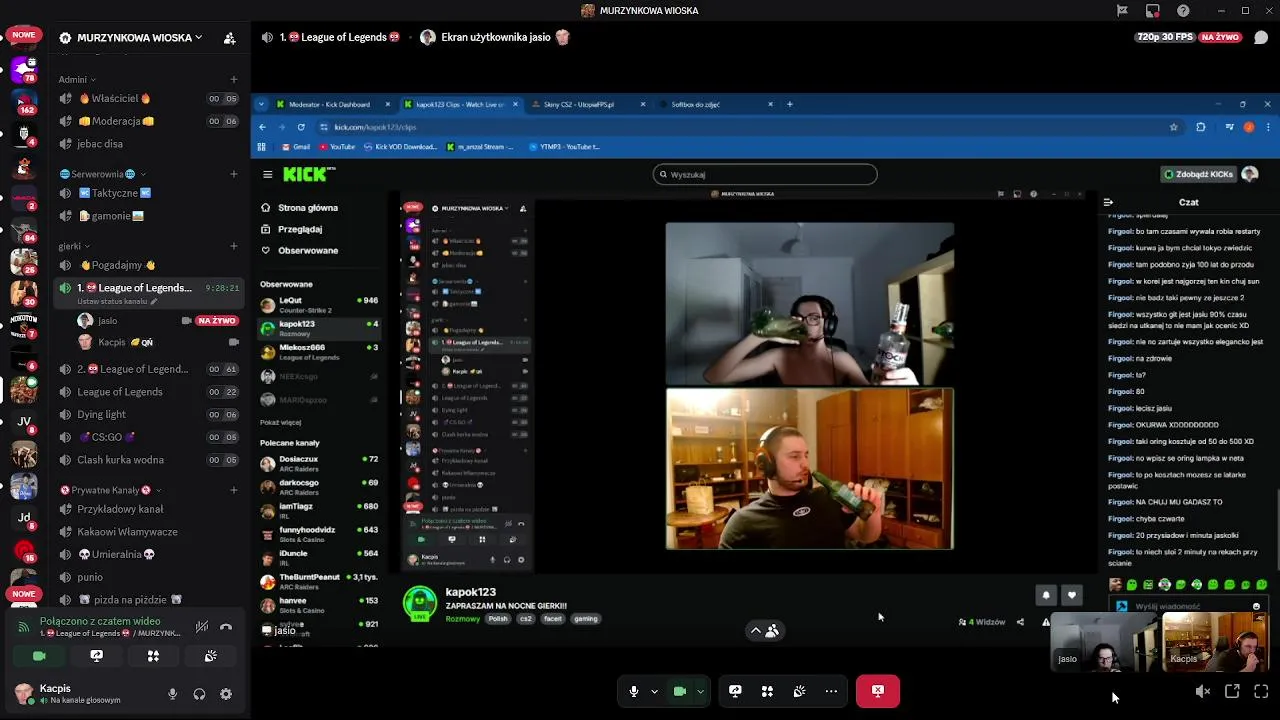Join the Kakaowi Włamywacze channel

point(148,532)
